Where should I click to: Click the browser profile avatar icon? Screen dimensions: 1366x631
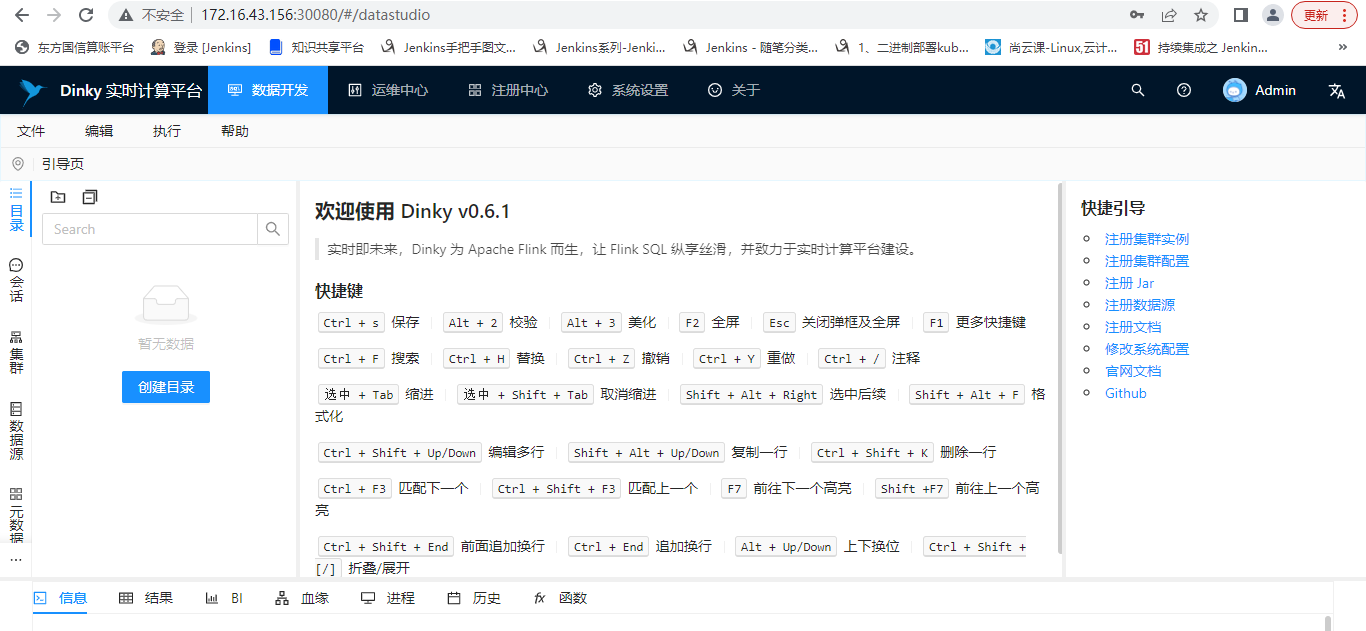[1273, 15]
